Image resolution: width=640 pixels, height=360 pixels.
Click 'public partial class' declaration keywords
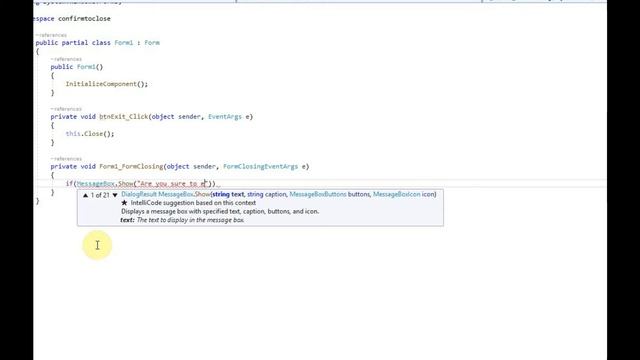[x=73, y=42]
